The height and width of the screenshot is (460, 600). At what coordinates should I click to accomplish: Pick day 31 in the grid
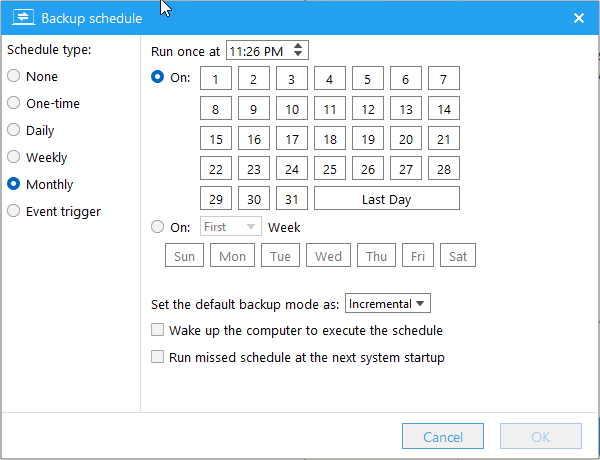pyautogui.click(x=291, y=199)
